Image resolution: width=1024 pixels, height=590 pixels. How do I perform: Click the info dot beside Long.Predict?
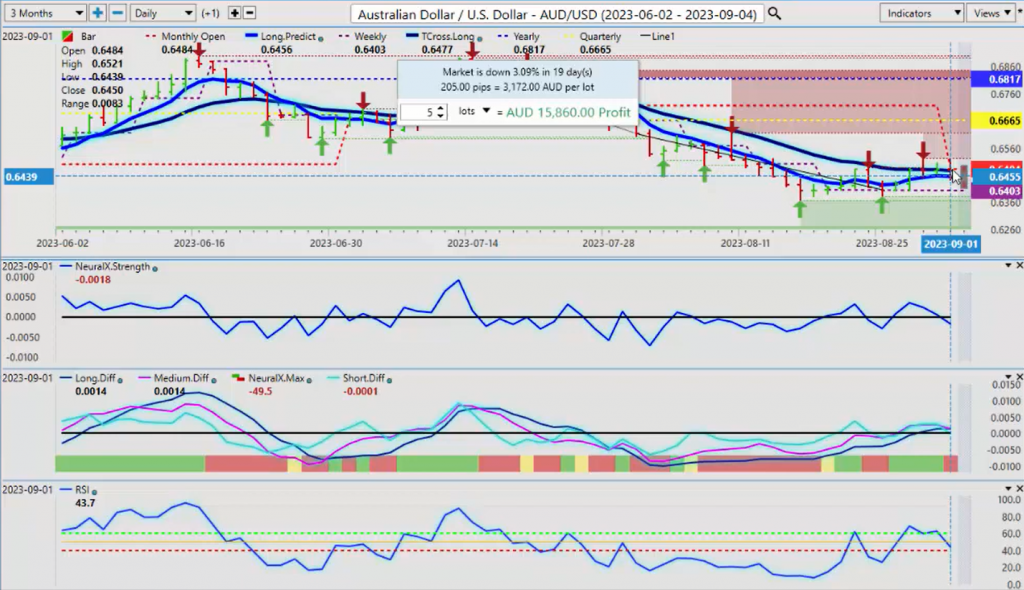point(321,37)
